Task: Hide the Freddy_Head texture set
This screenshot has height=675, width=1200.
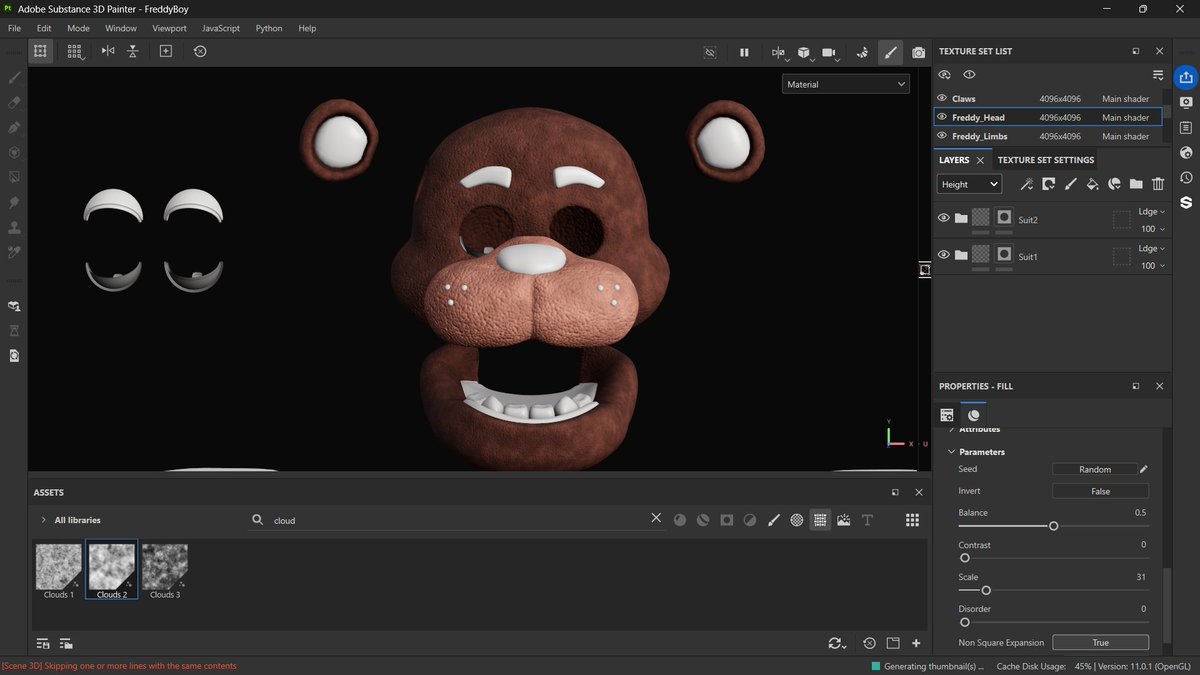Action: click(942, 117)
